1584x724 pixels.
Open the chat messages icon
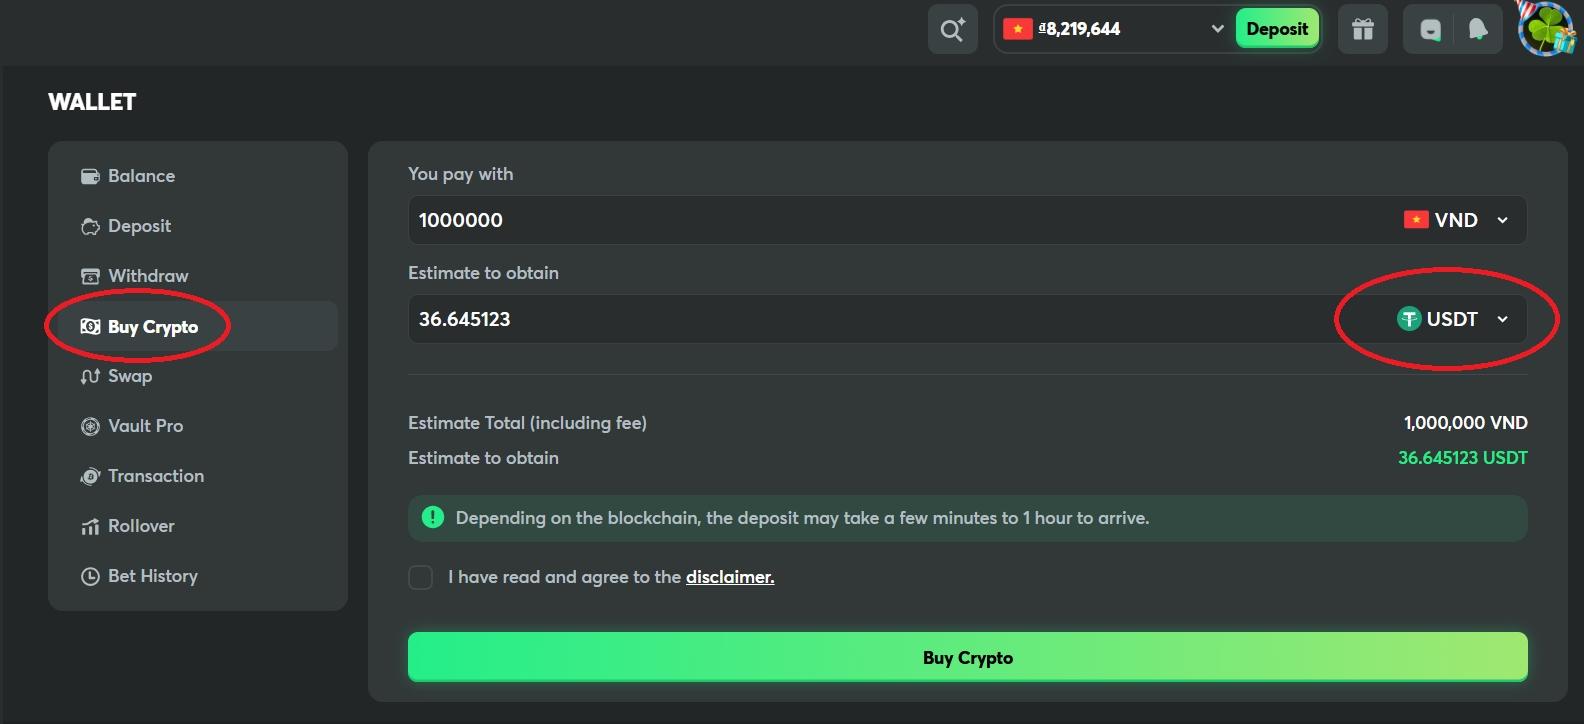point(1430,29)
